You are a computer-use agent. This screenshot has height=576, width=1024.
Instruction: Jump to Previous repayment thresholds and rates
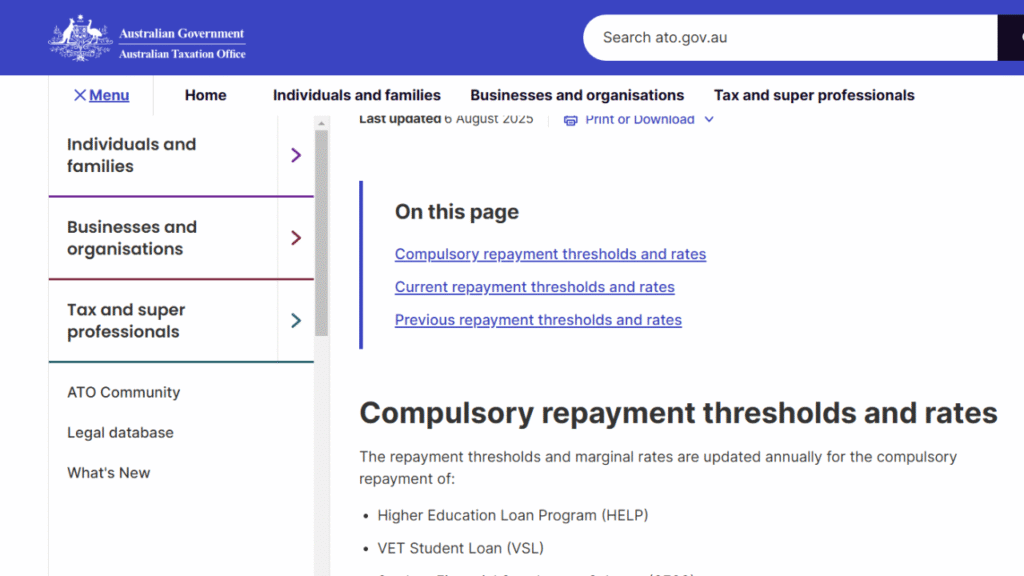coord(538,320)
